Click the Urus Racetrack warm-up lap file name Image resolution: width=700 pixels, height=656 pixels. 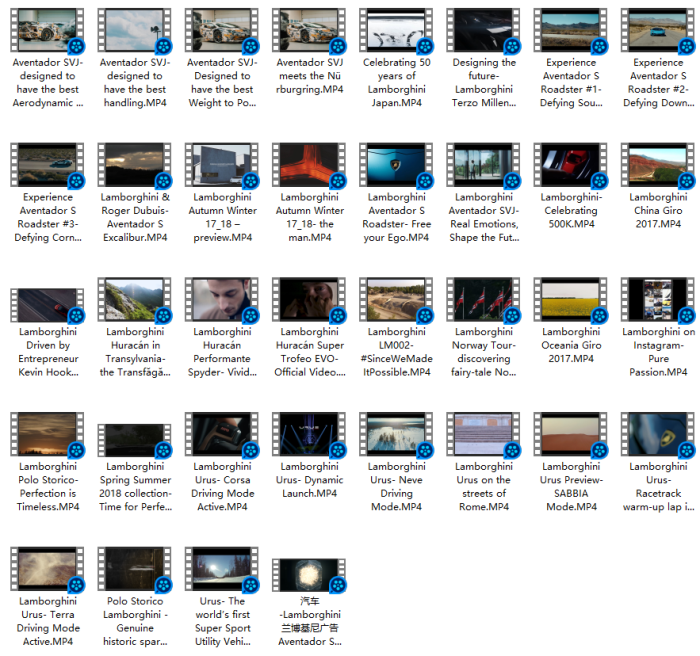(658, 486)
